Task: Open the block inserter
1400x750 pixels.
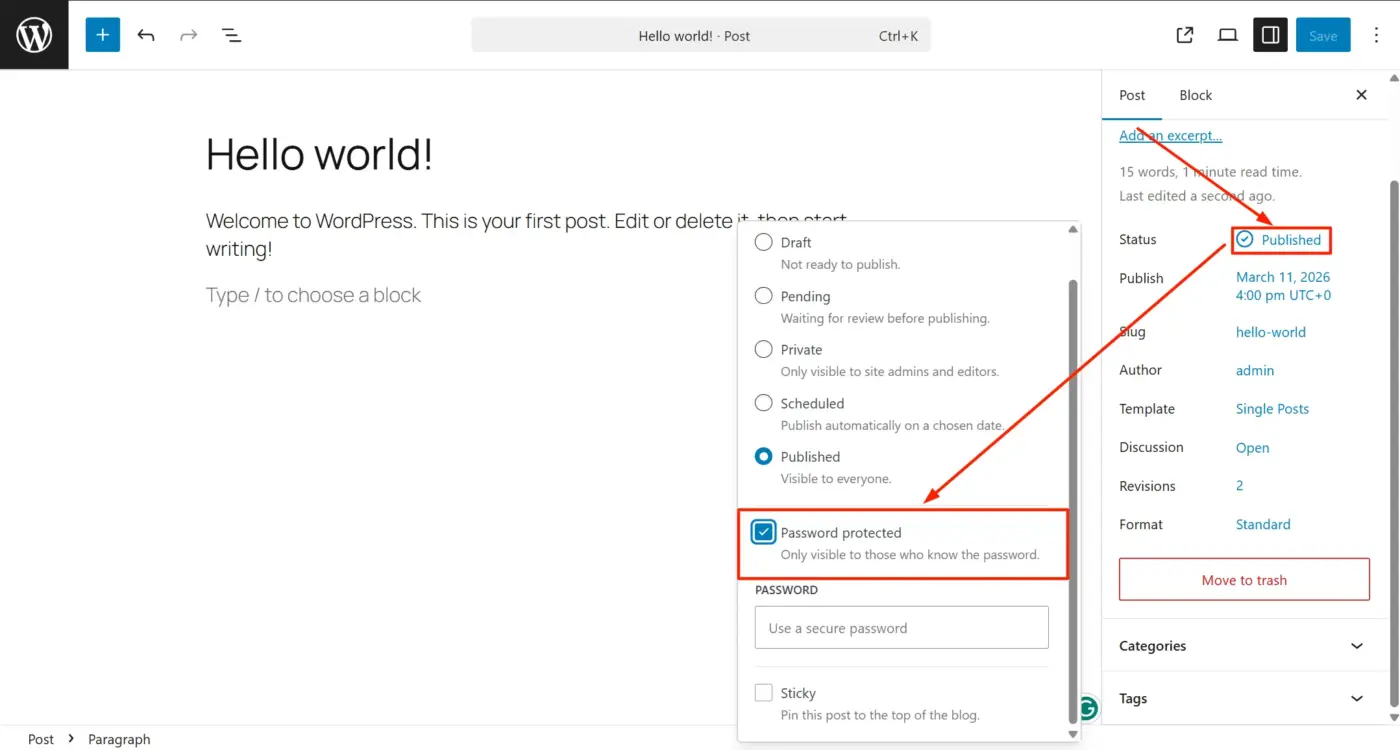Action: point(102,34)
